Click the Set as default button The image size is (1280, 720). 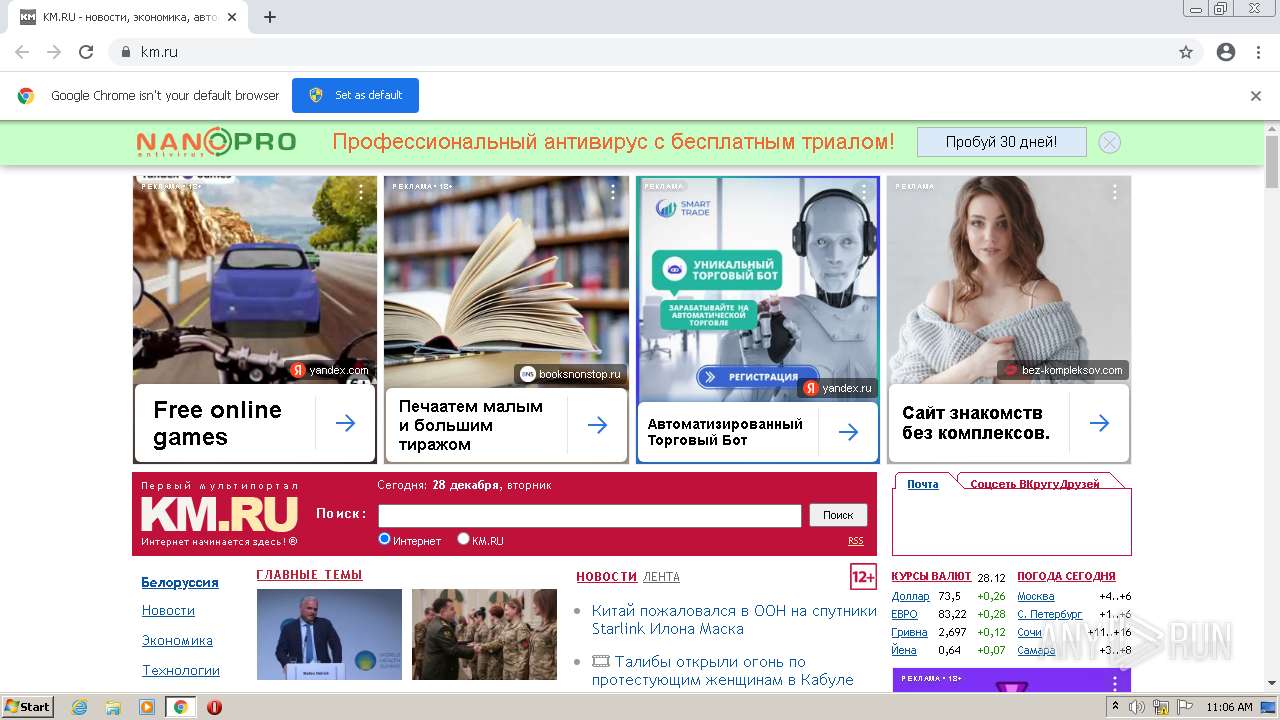pos(355,95)
